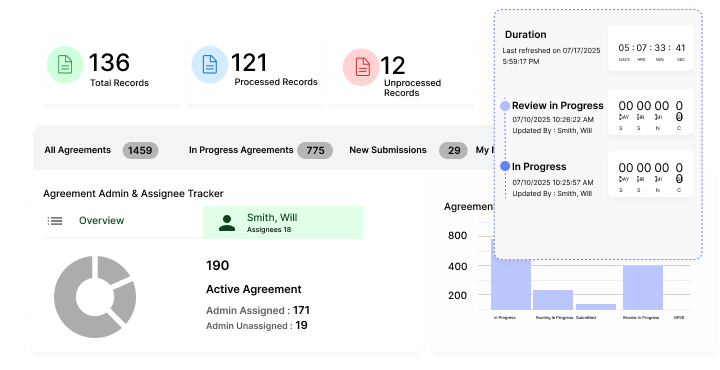Click the Duration countdown timer 05:07:33:41
Image resolution: width=720 pixels, height=370 pixels.
(x=651, y=48)
